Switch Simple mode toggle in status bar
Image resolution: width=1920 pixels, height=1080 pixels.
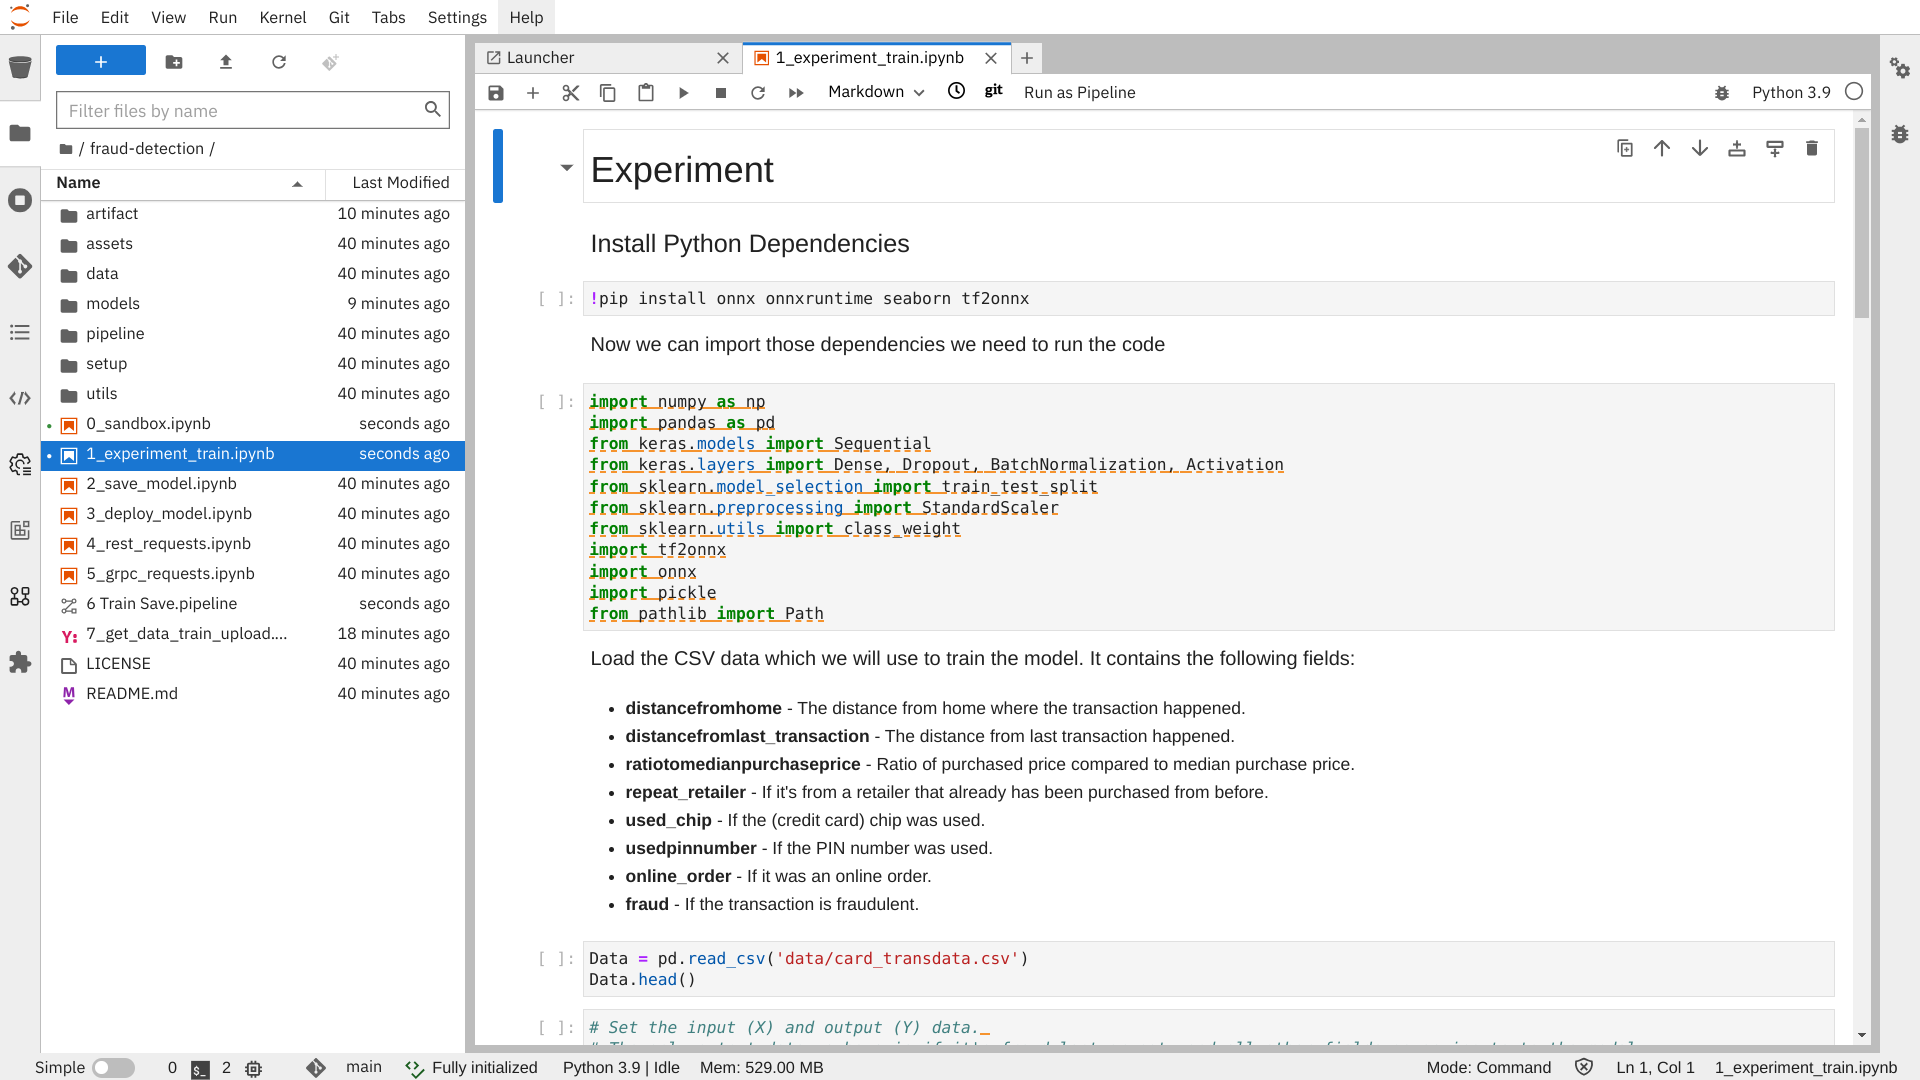click(x=114, y=1067)
